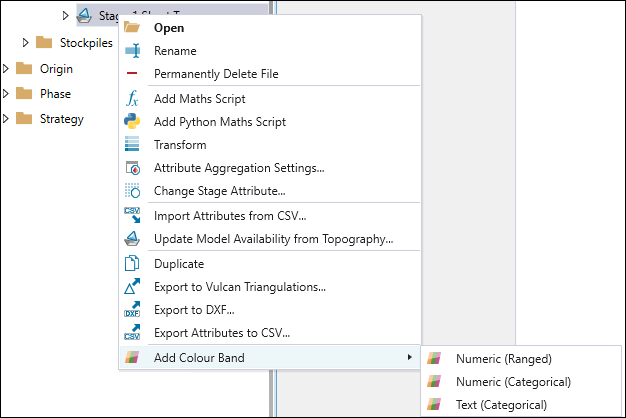Select the Strategy folder in tree
Viewport: 626px width, 418px height.
(x=61, y=119)
